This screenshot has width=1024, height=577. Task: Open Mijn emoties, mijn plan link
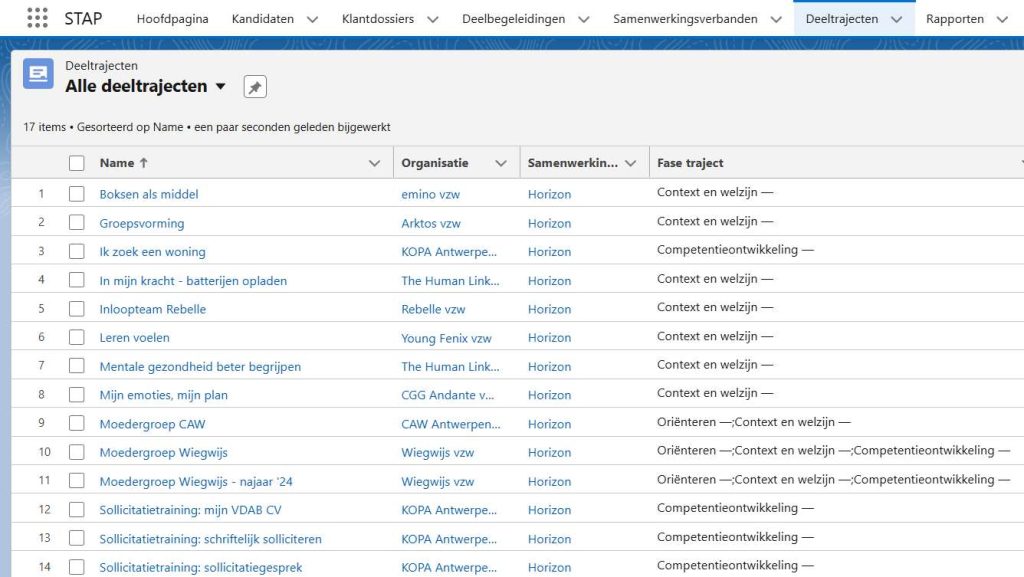(x=163, y=395)
